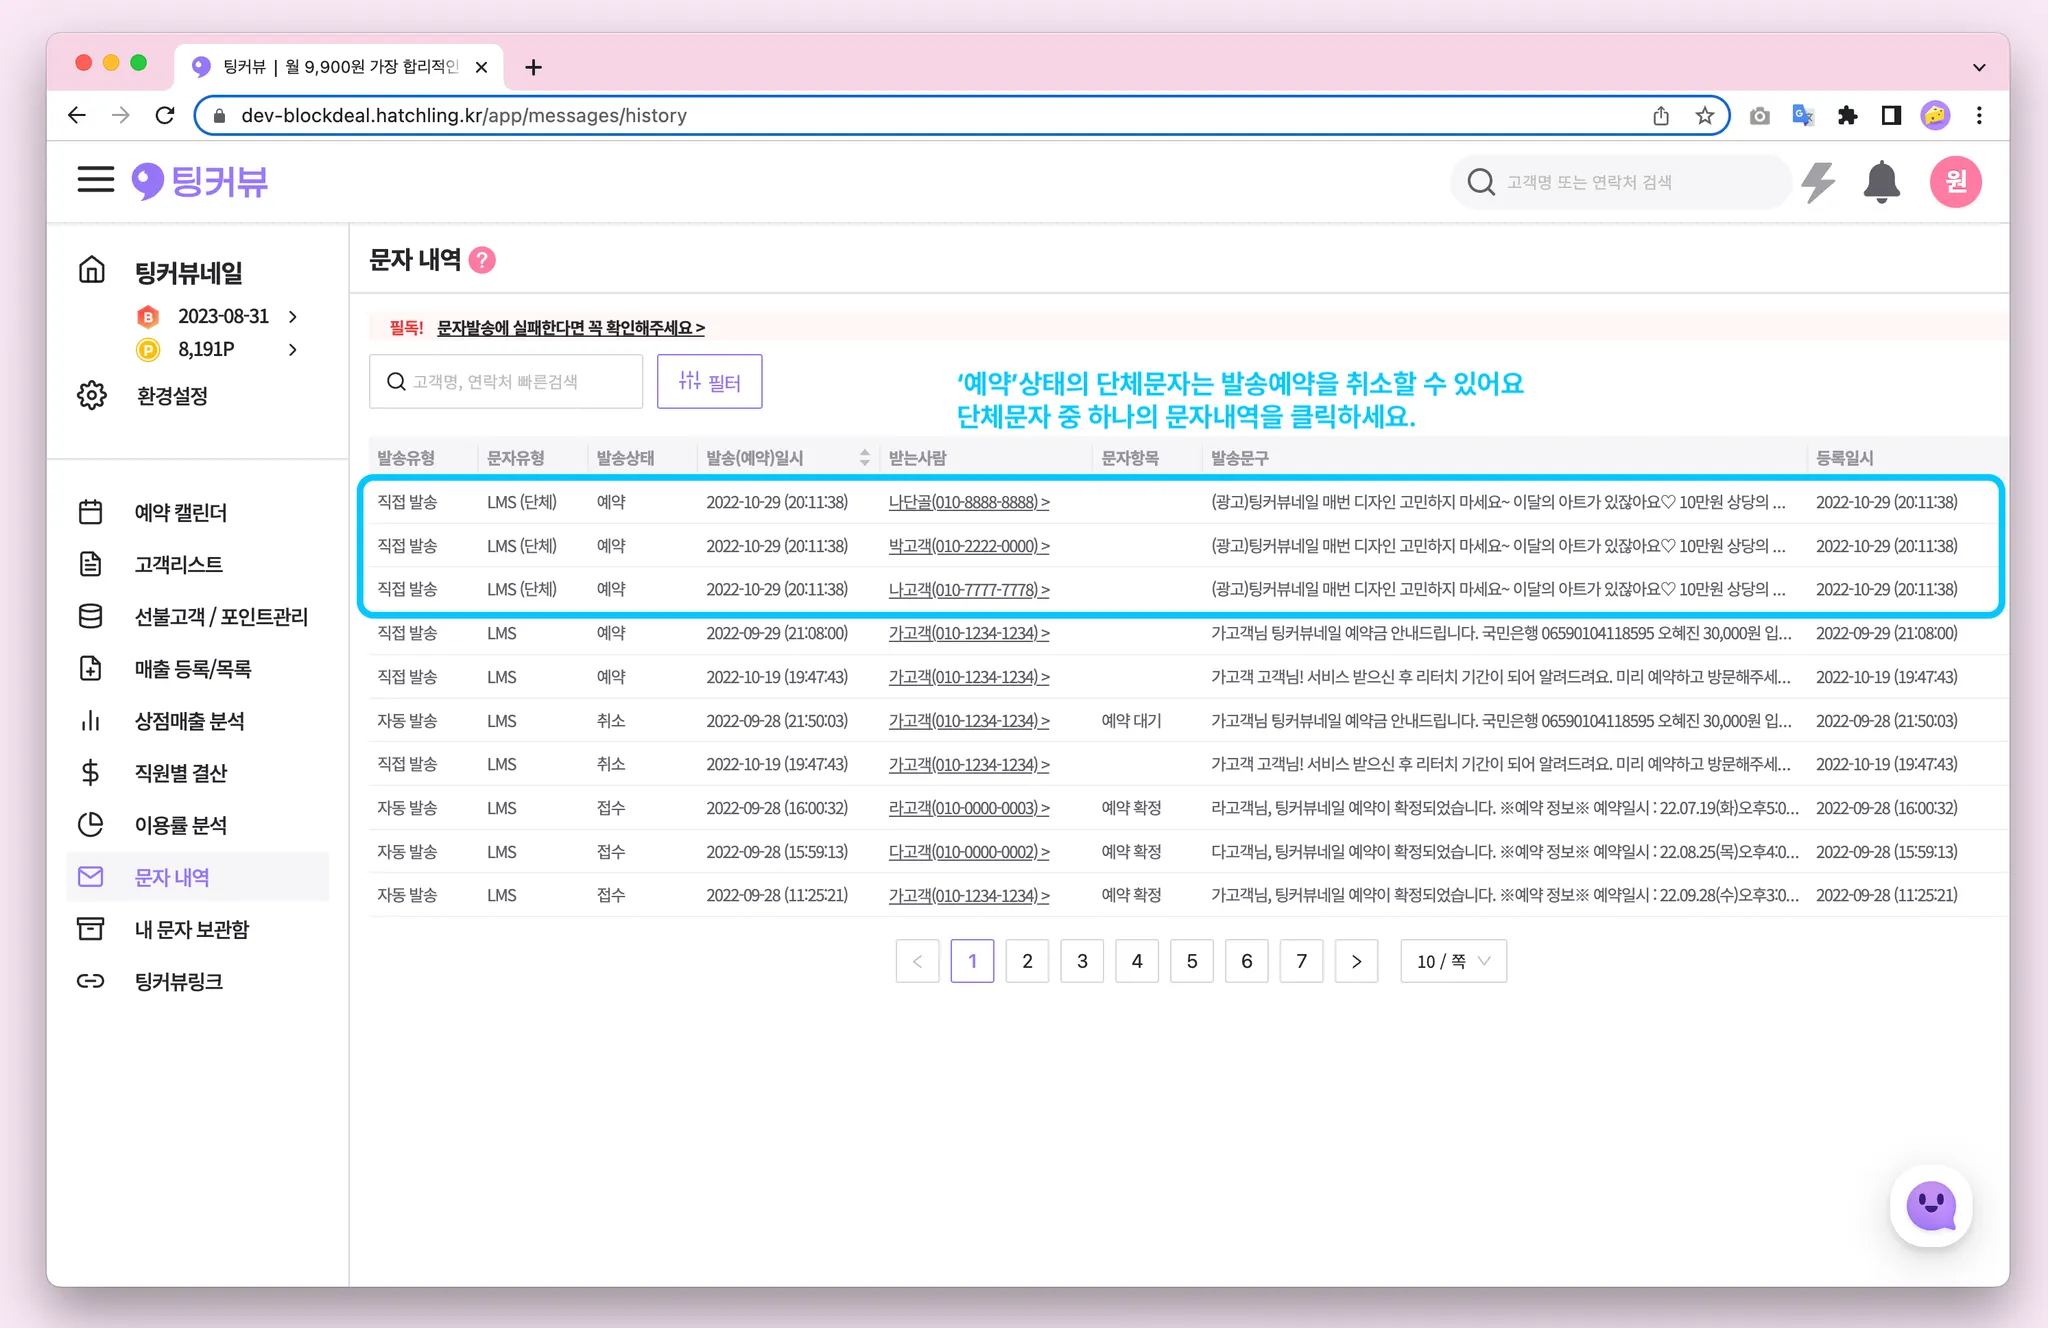This screenshot has width=2048, height=1328.
Task: Open the 10 / 쪽 page size dropdown
Action: (x=1453, y=961)
